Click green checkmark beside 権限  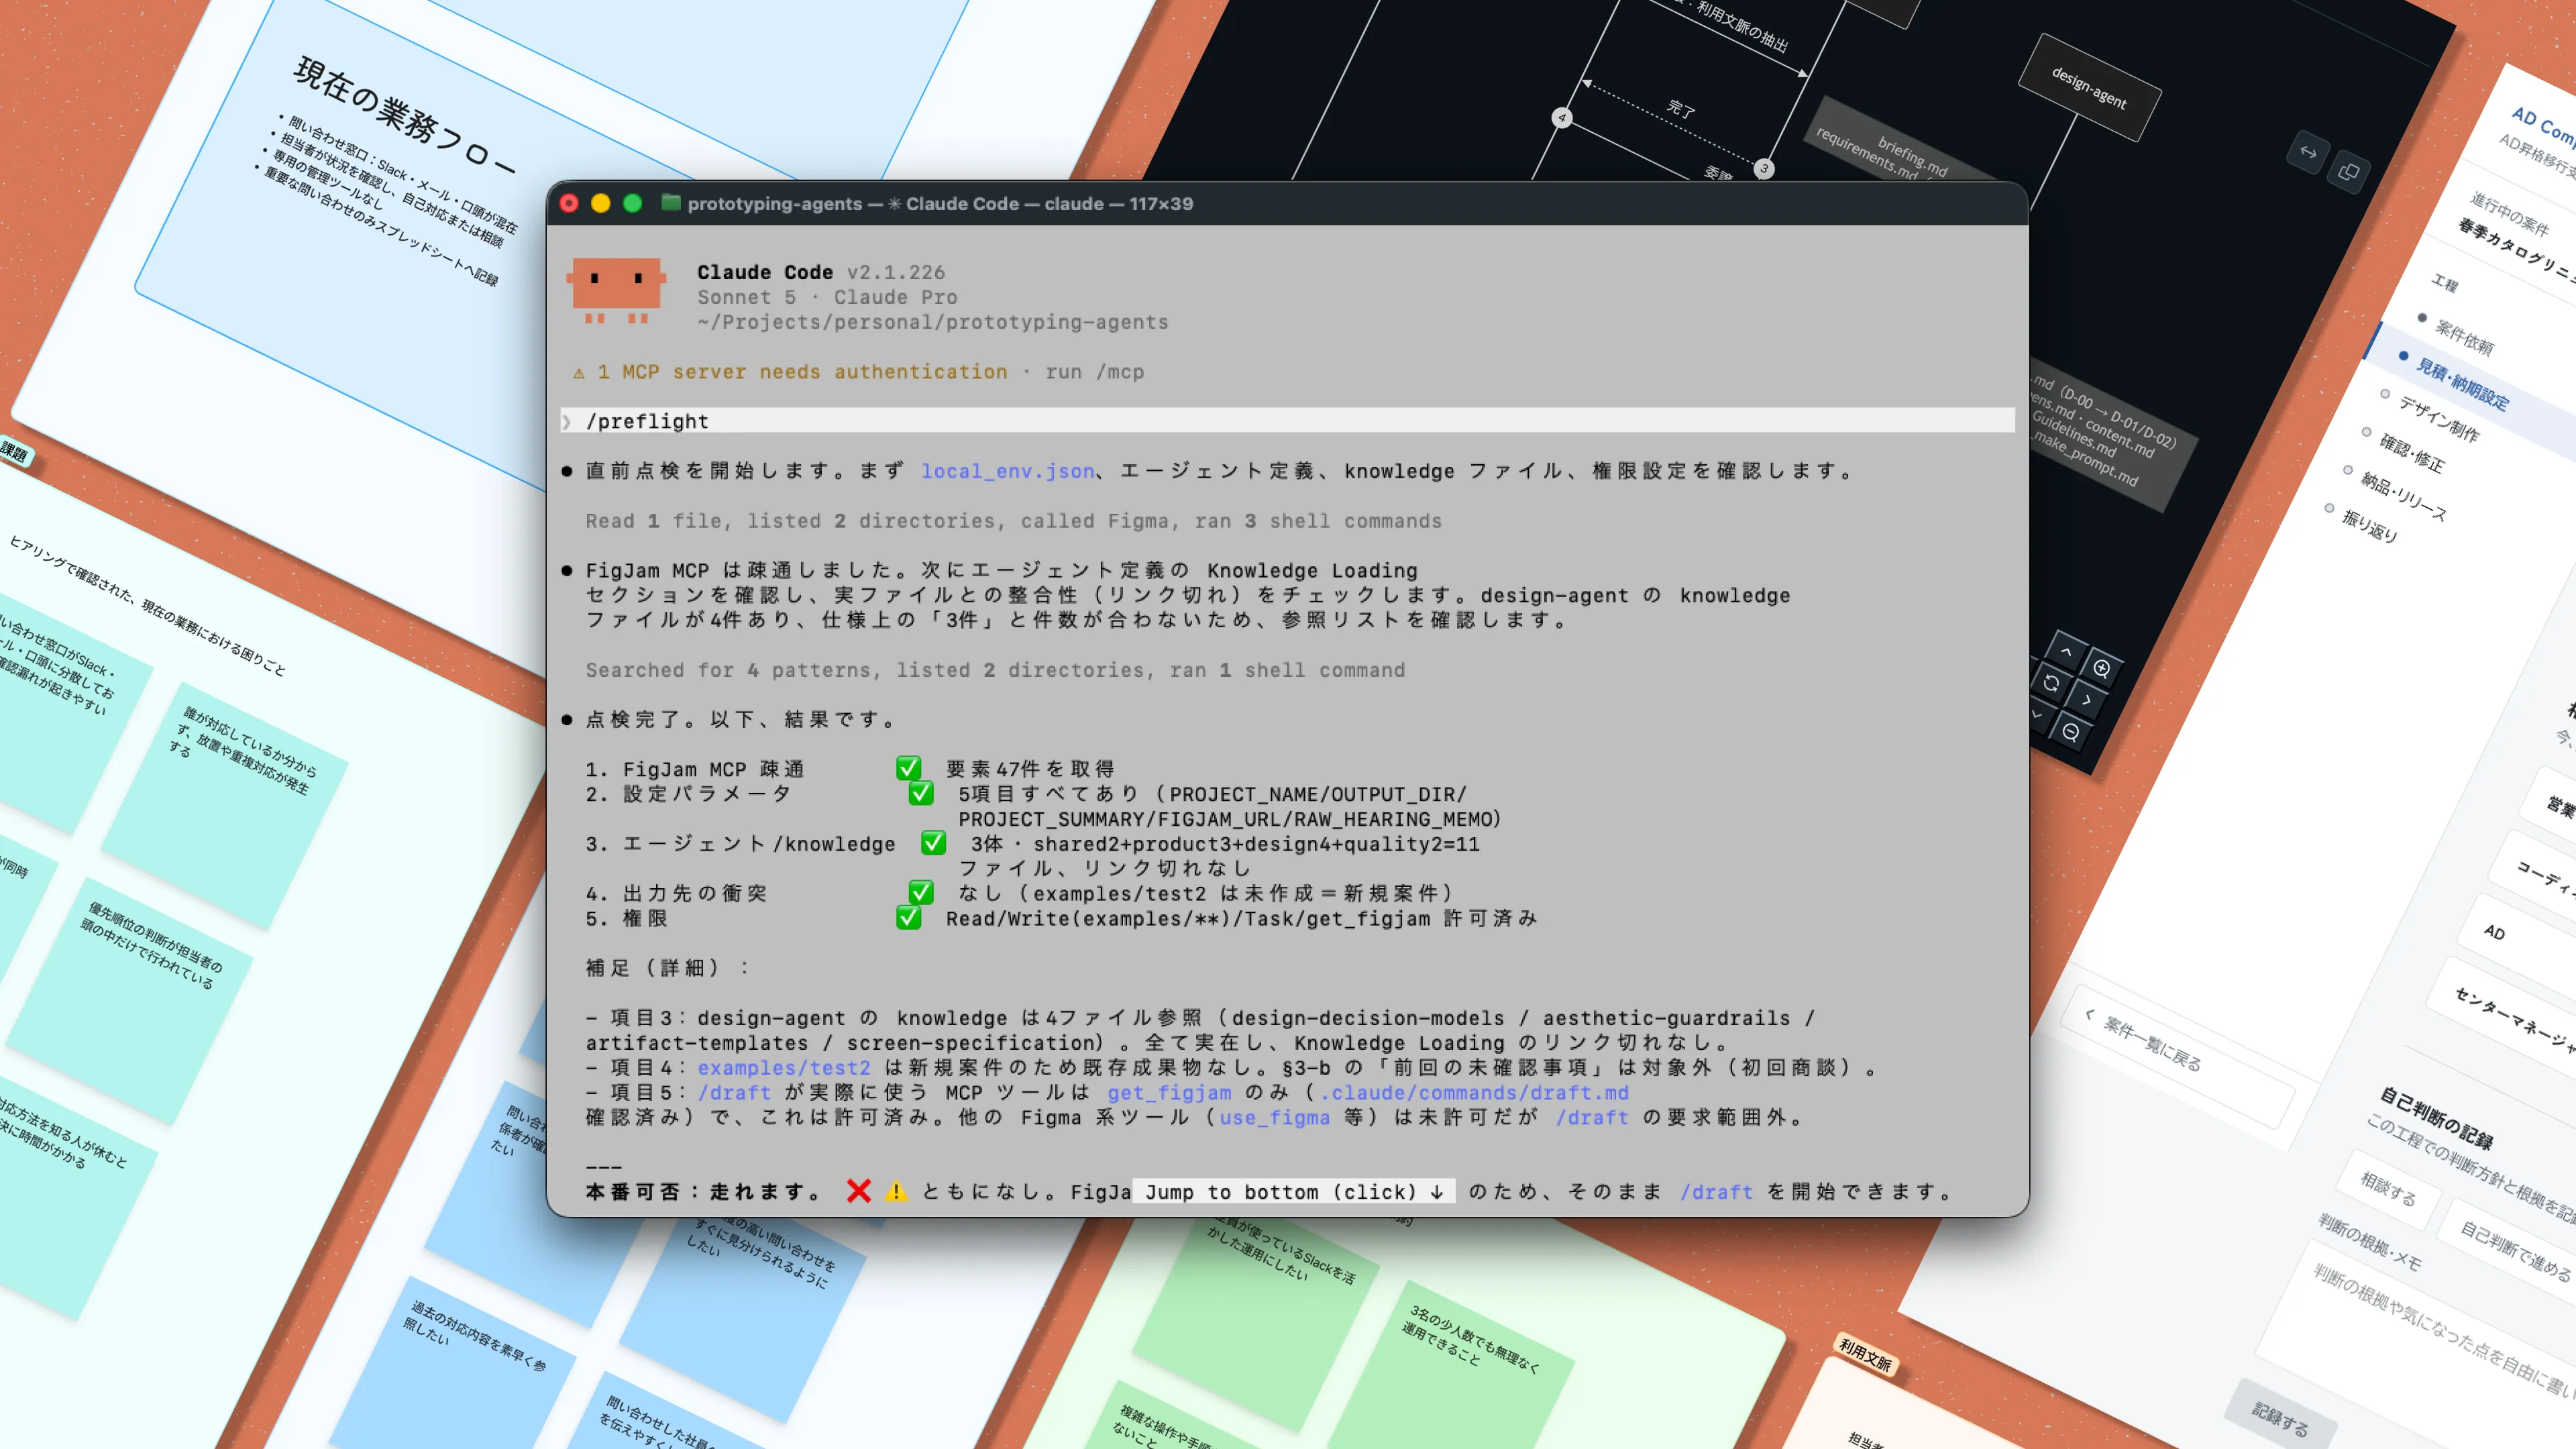tap(908, 917)
